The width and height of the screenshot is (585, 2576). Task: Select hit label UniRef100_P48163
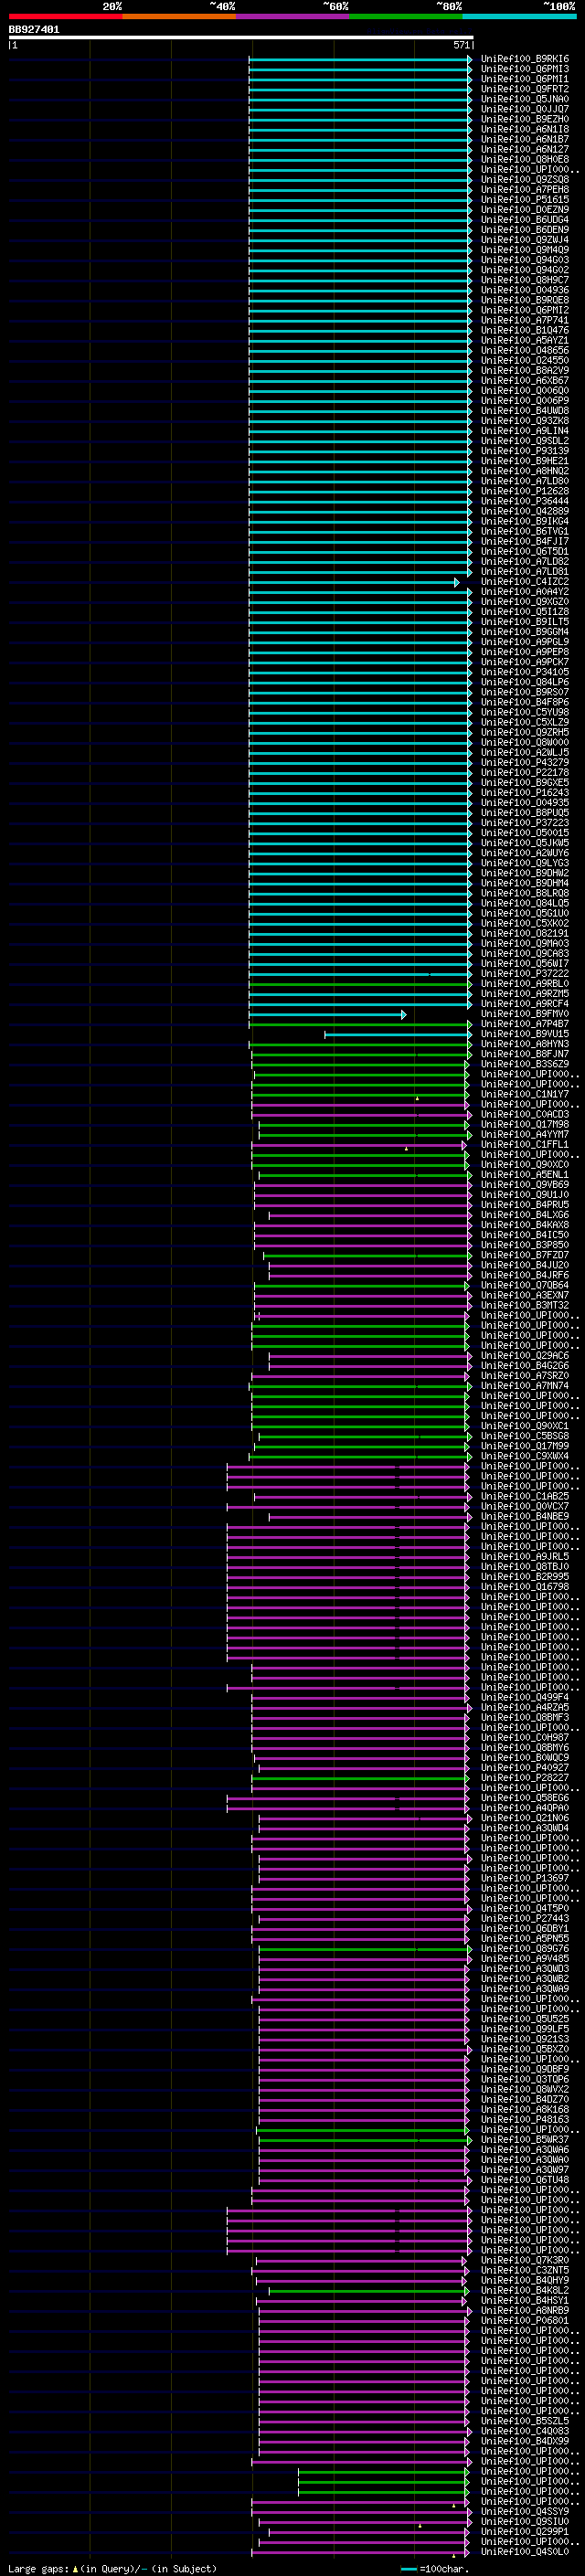(x=525, y=2119)
